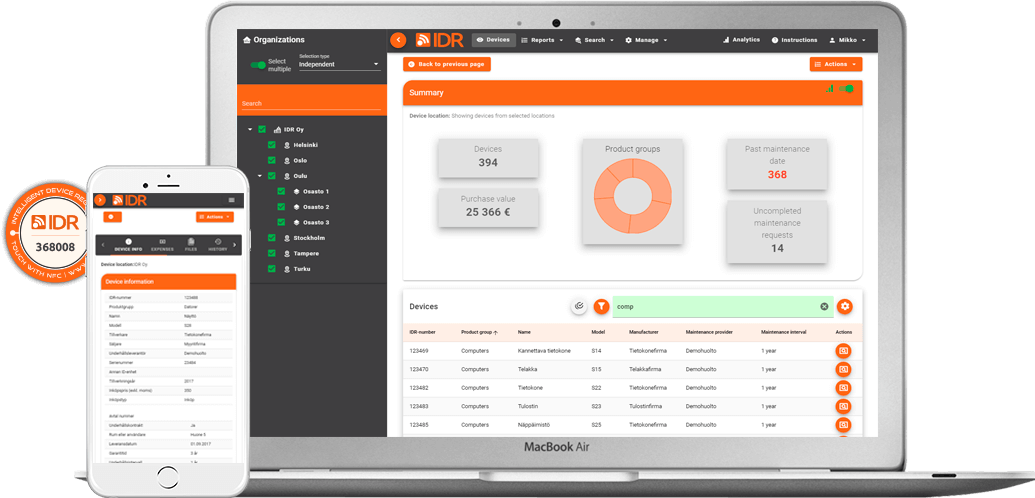
Task: Open the Selection type dropdown
Action: (339, 64)
